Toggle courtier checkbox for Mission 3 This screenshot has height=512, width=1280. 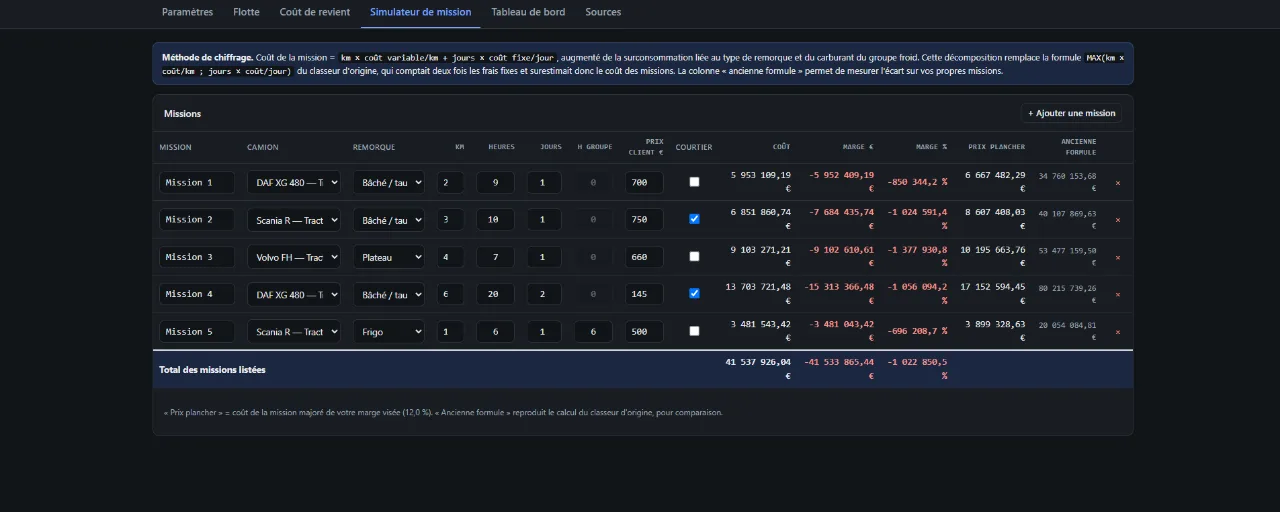(x=694, y=256)
